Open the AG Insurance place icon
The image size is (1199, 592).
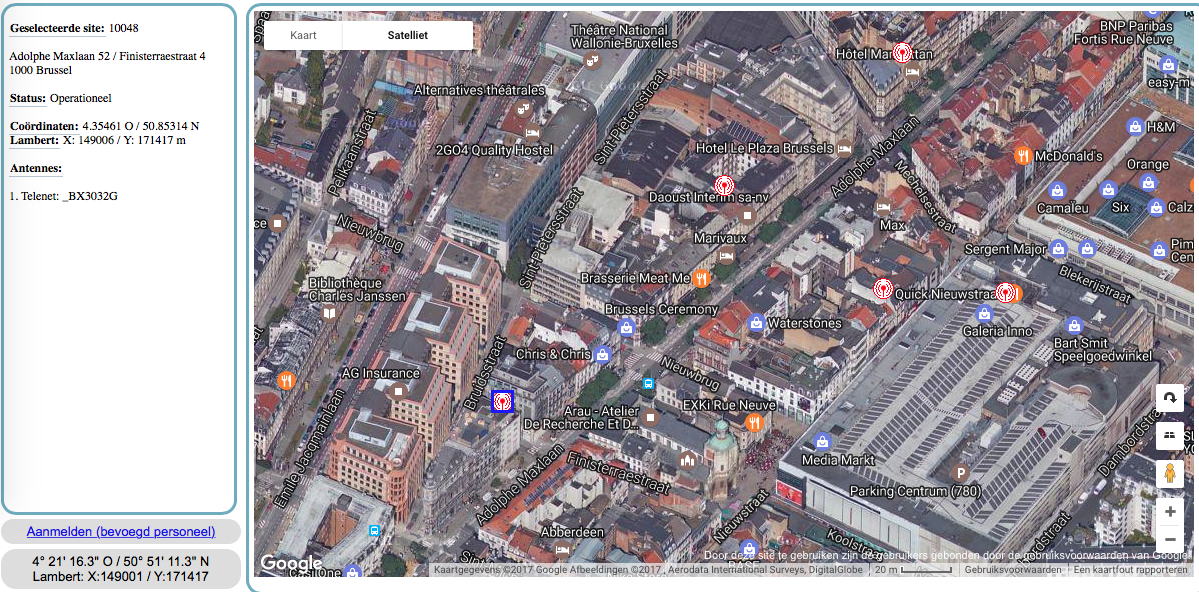398,391
